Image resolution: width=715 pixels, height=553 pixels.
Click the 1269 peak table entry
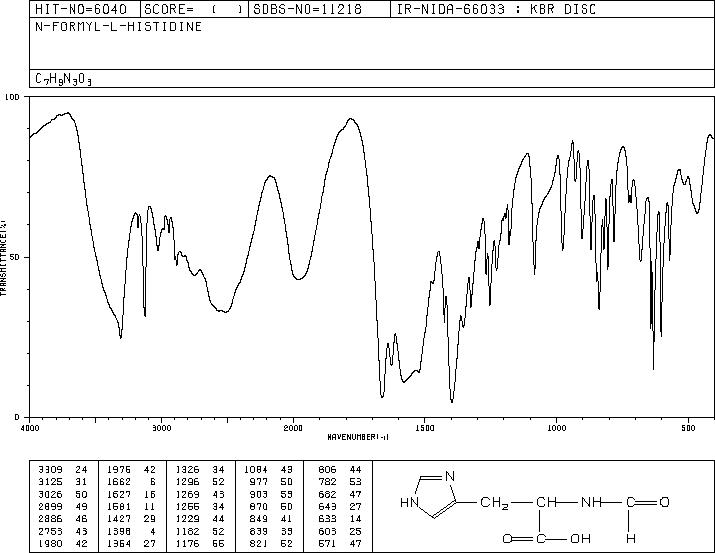200,494
